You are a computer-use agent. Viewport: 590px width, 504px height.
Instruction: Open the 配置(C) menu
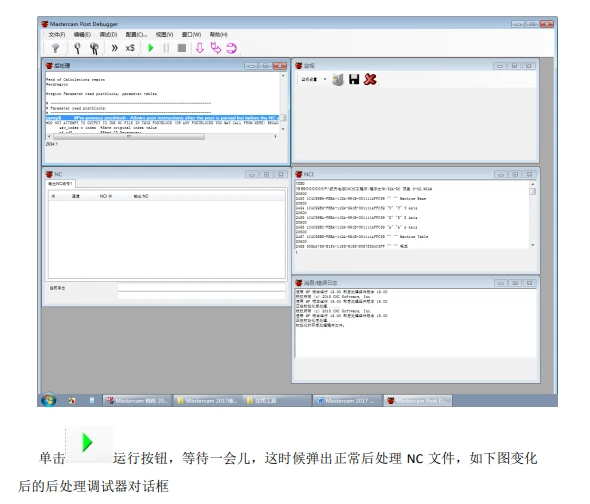point(136,35)
